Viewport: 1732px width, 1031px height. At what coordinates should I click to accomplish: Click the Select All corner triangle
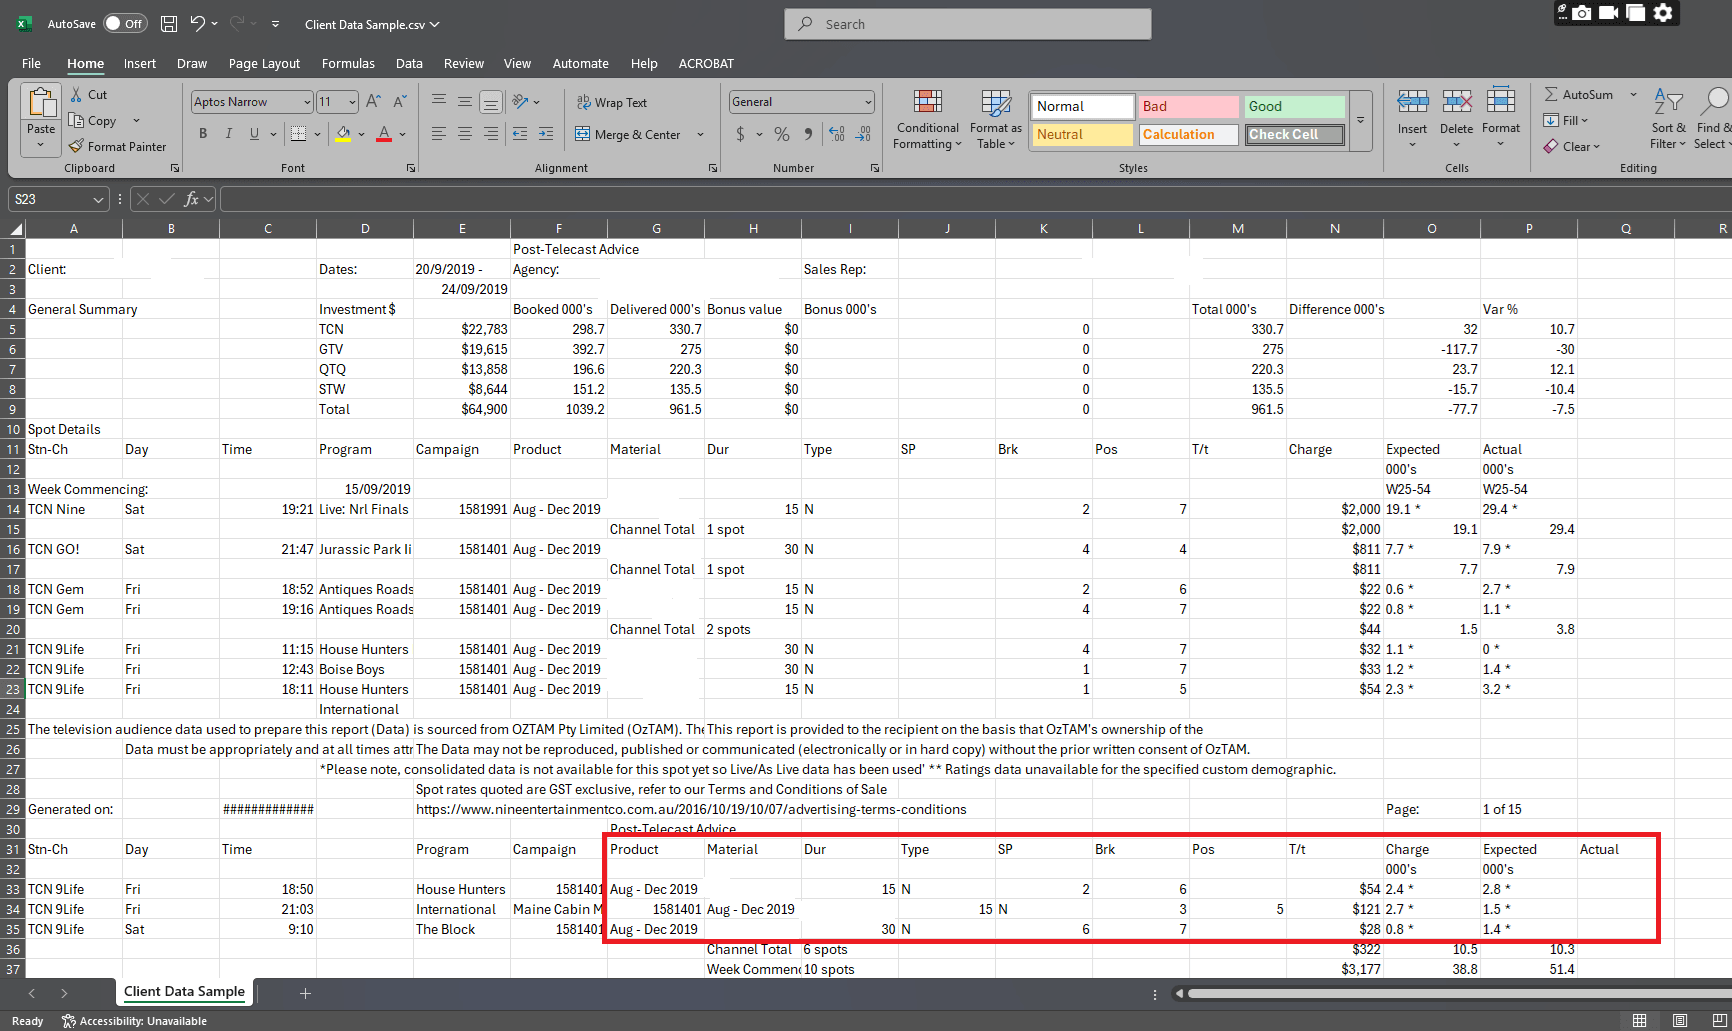pyautogui.click(x=16, y=228)
